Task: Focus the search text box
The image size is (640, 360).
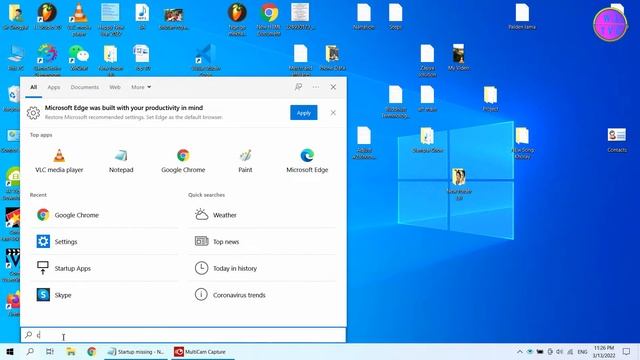Action: tap(183, 335)
